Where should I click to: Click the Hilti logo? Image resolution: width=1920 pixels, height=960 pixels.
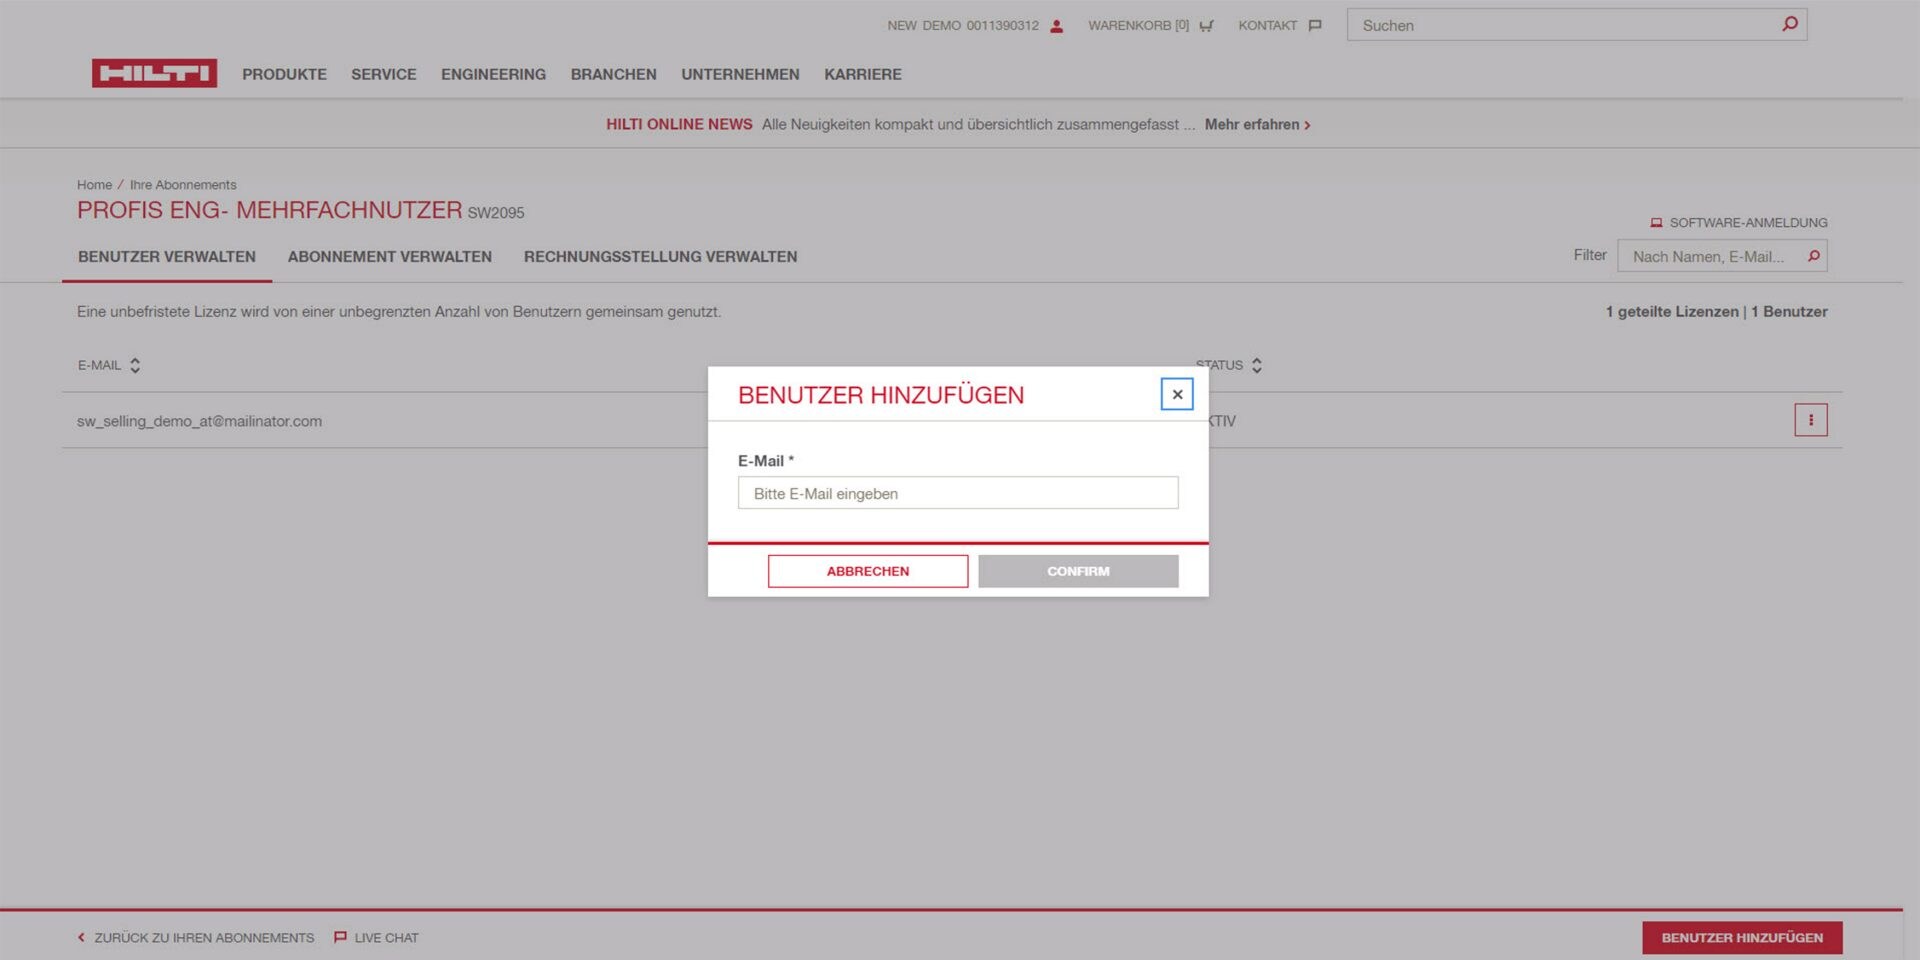point(154,73)
